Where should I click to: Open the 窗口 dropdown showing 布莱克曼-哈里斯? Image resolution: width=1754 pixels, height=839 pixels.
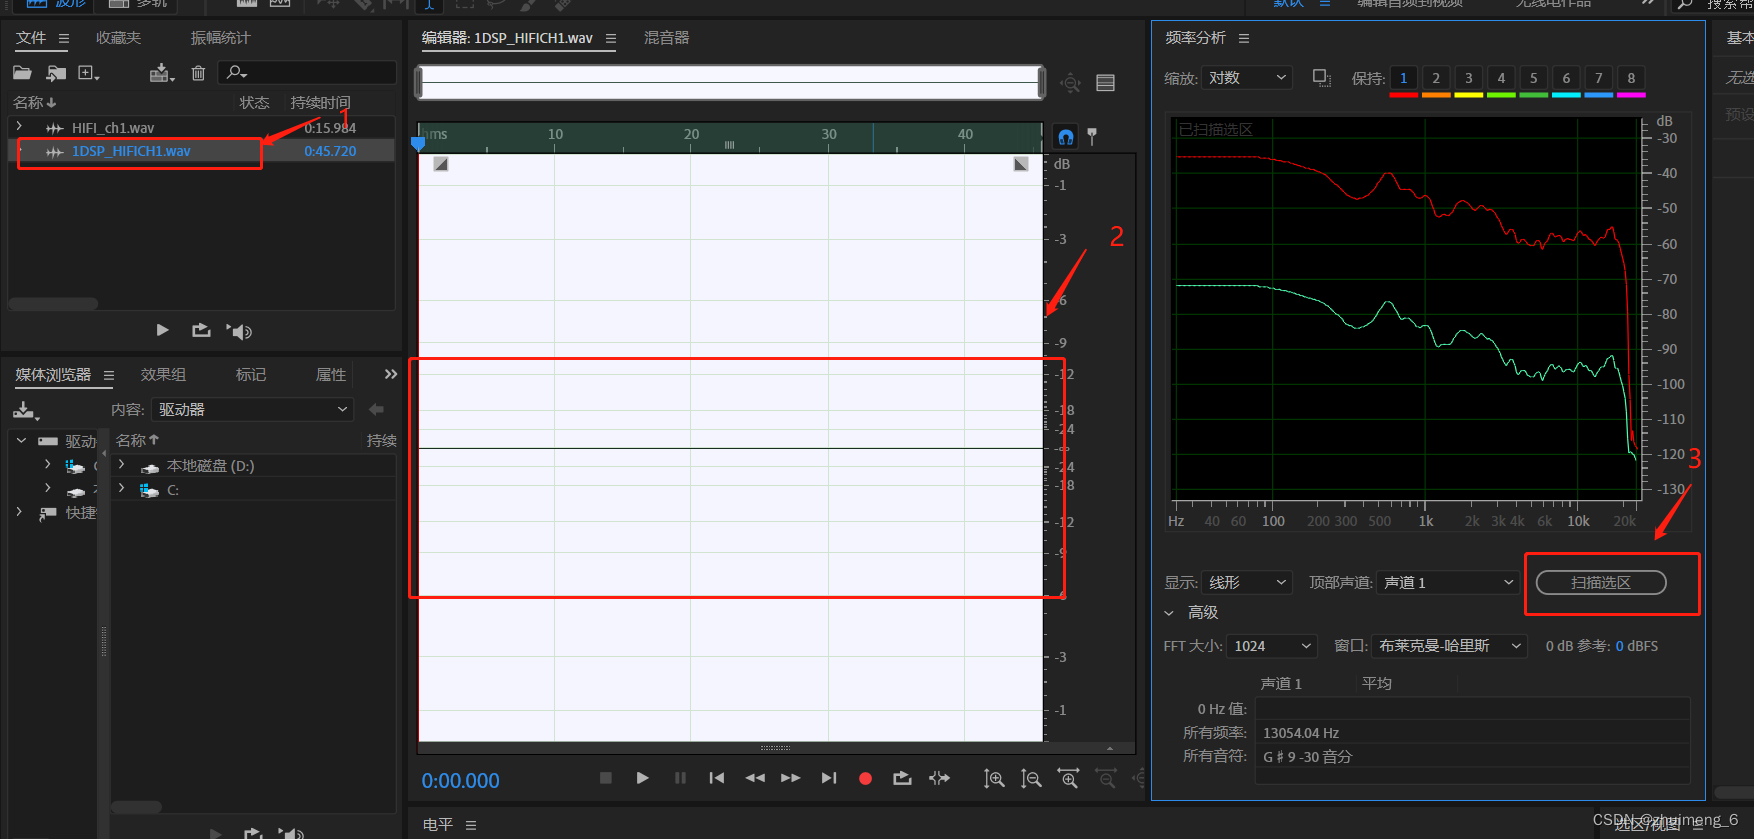(x=1449, y=646)
